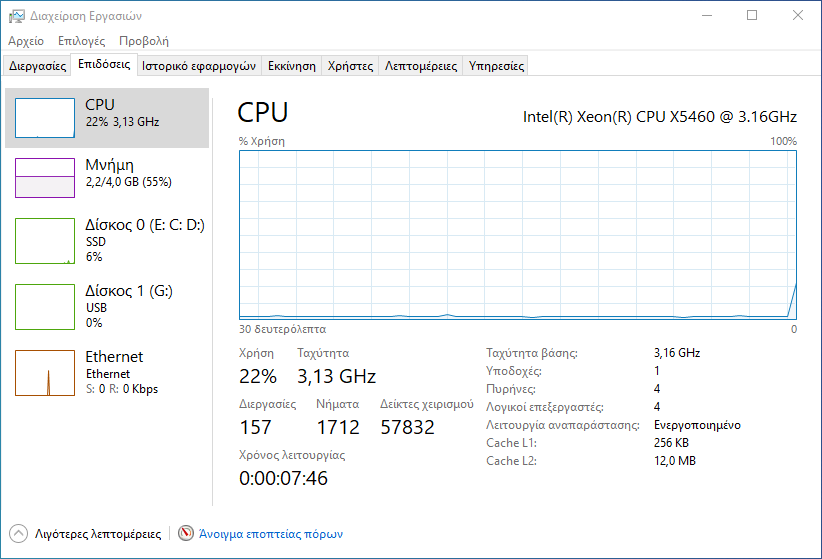Open the Επιλογές menu
Screen dimensions: 822x559
[x=81, y=41]
